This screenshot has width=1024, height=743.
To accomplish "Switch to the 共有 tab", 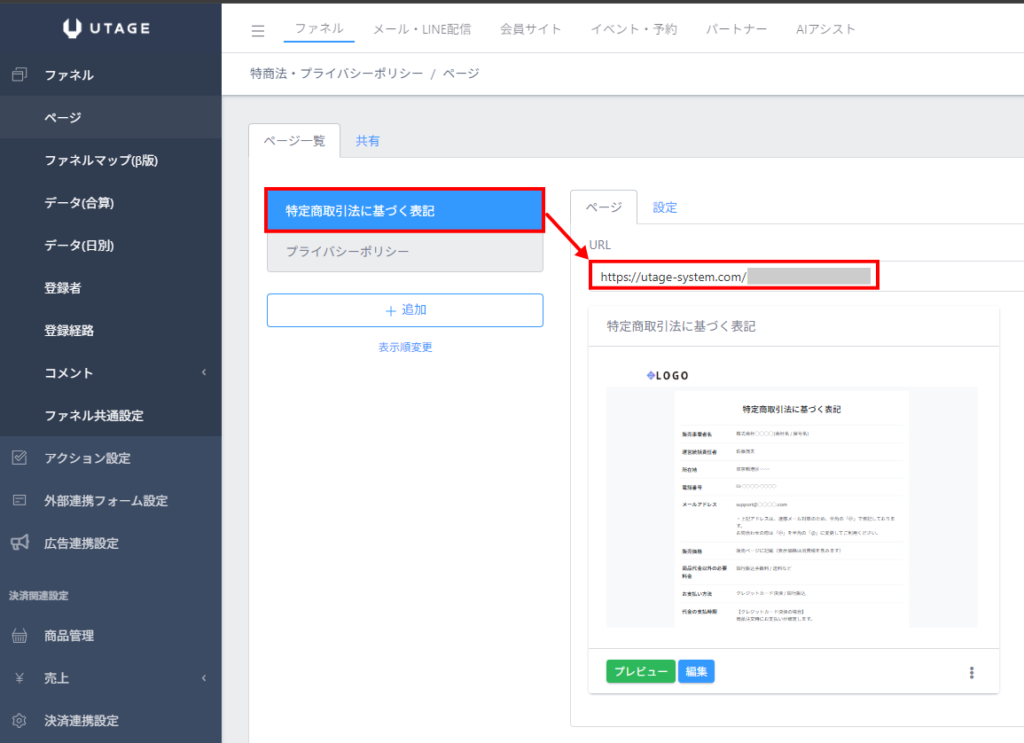I will tap(368, 141).
